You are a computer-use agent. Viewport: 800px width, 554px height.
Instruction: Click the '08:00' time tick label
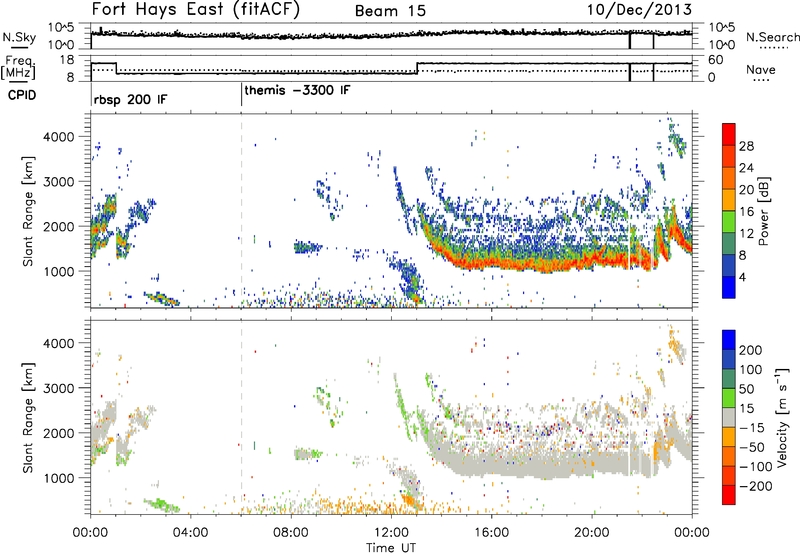pyautogui.click(x=290, y=533)
